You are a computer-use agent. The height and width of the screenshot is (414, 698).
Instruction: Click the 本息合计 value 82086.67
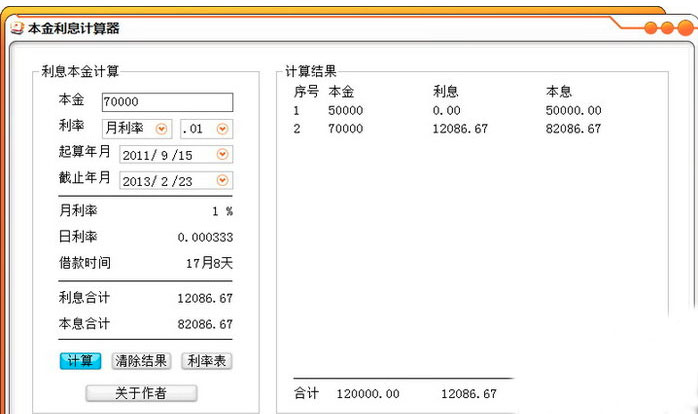coord(205,324)
